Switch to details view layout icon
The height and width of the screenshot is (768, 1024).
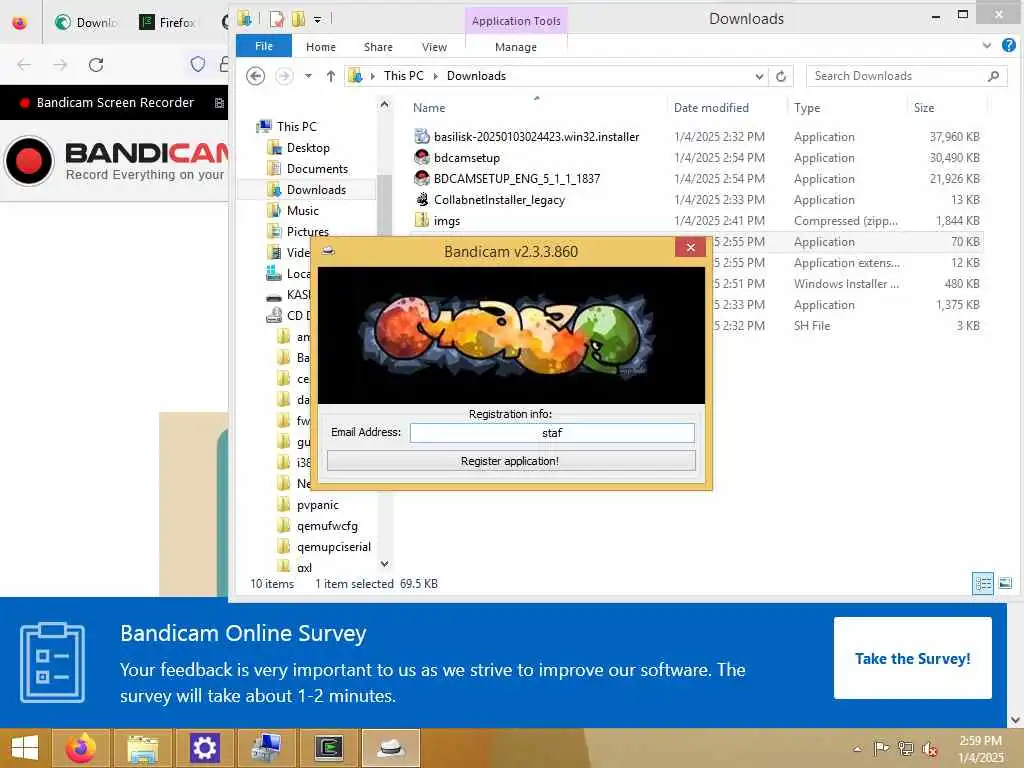(983, 583)
